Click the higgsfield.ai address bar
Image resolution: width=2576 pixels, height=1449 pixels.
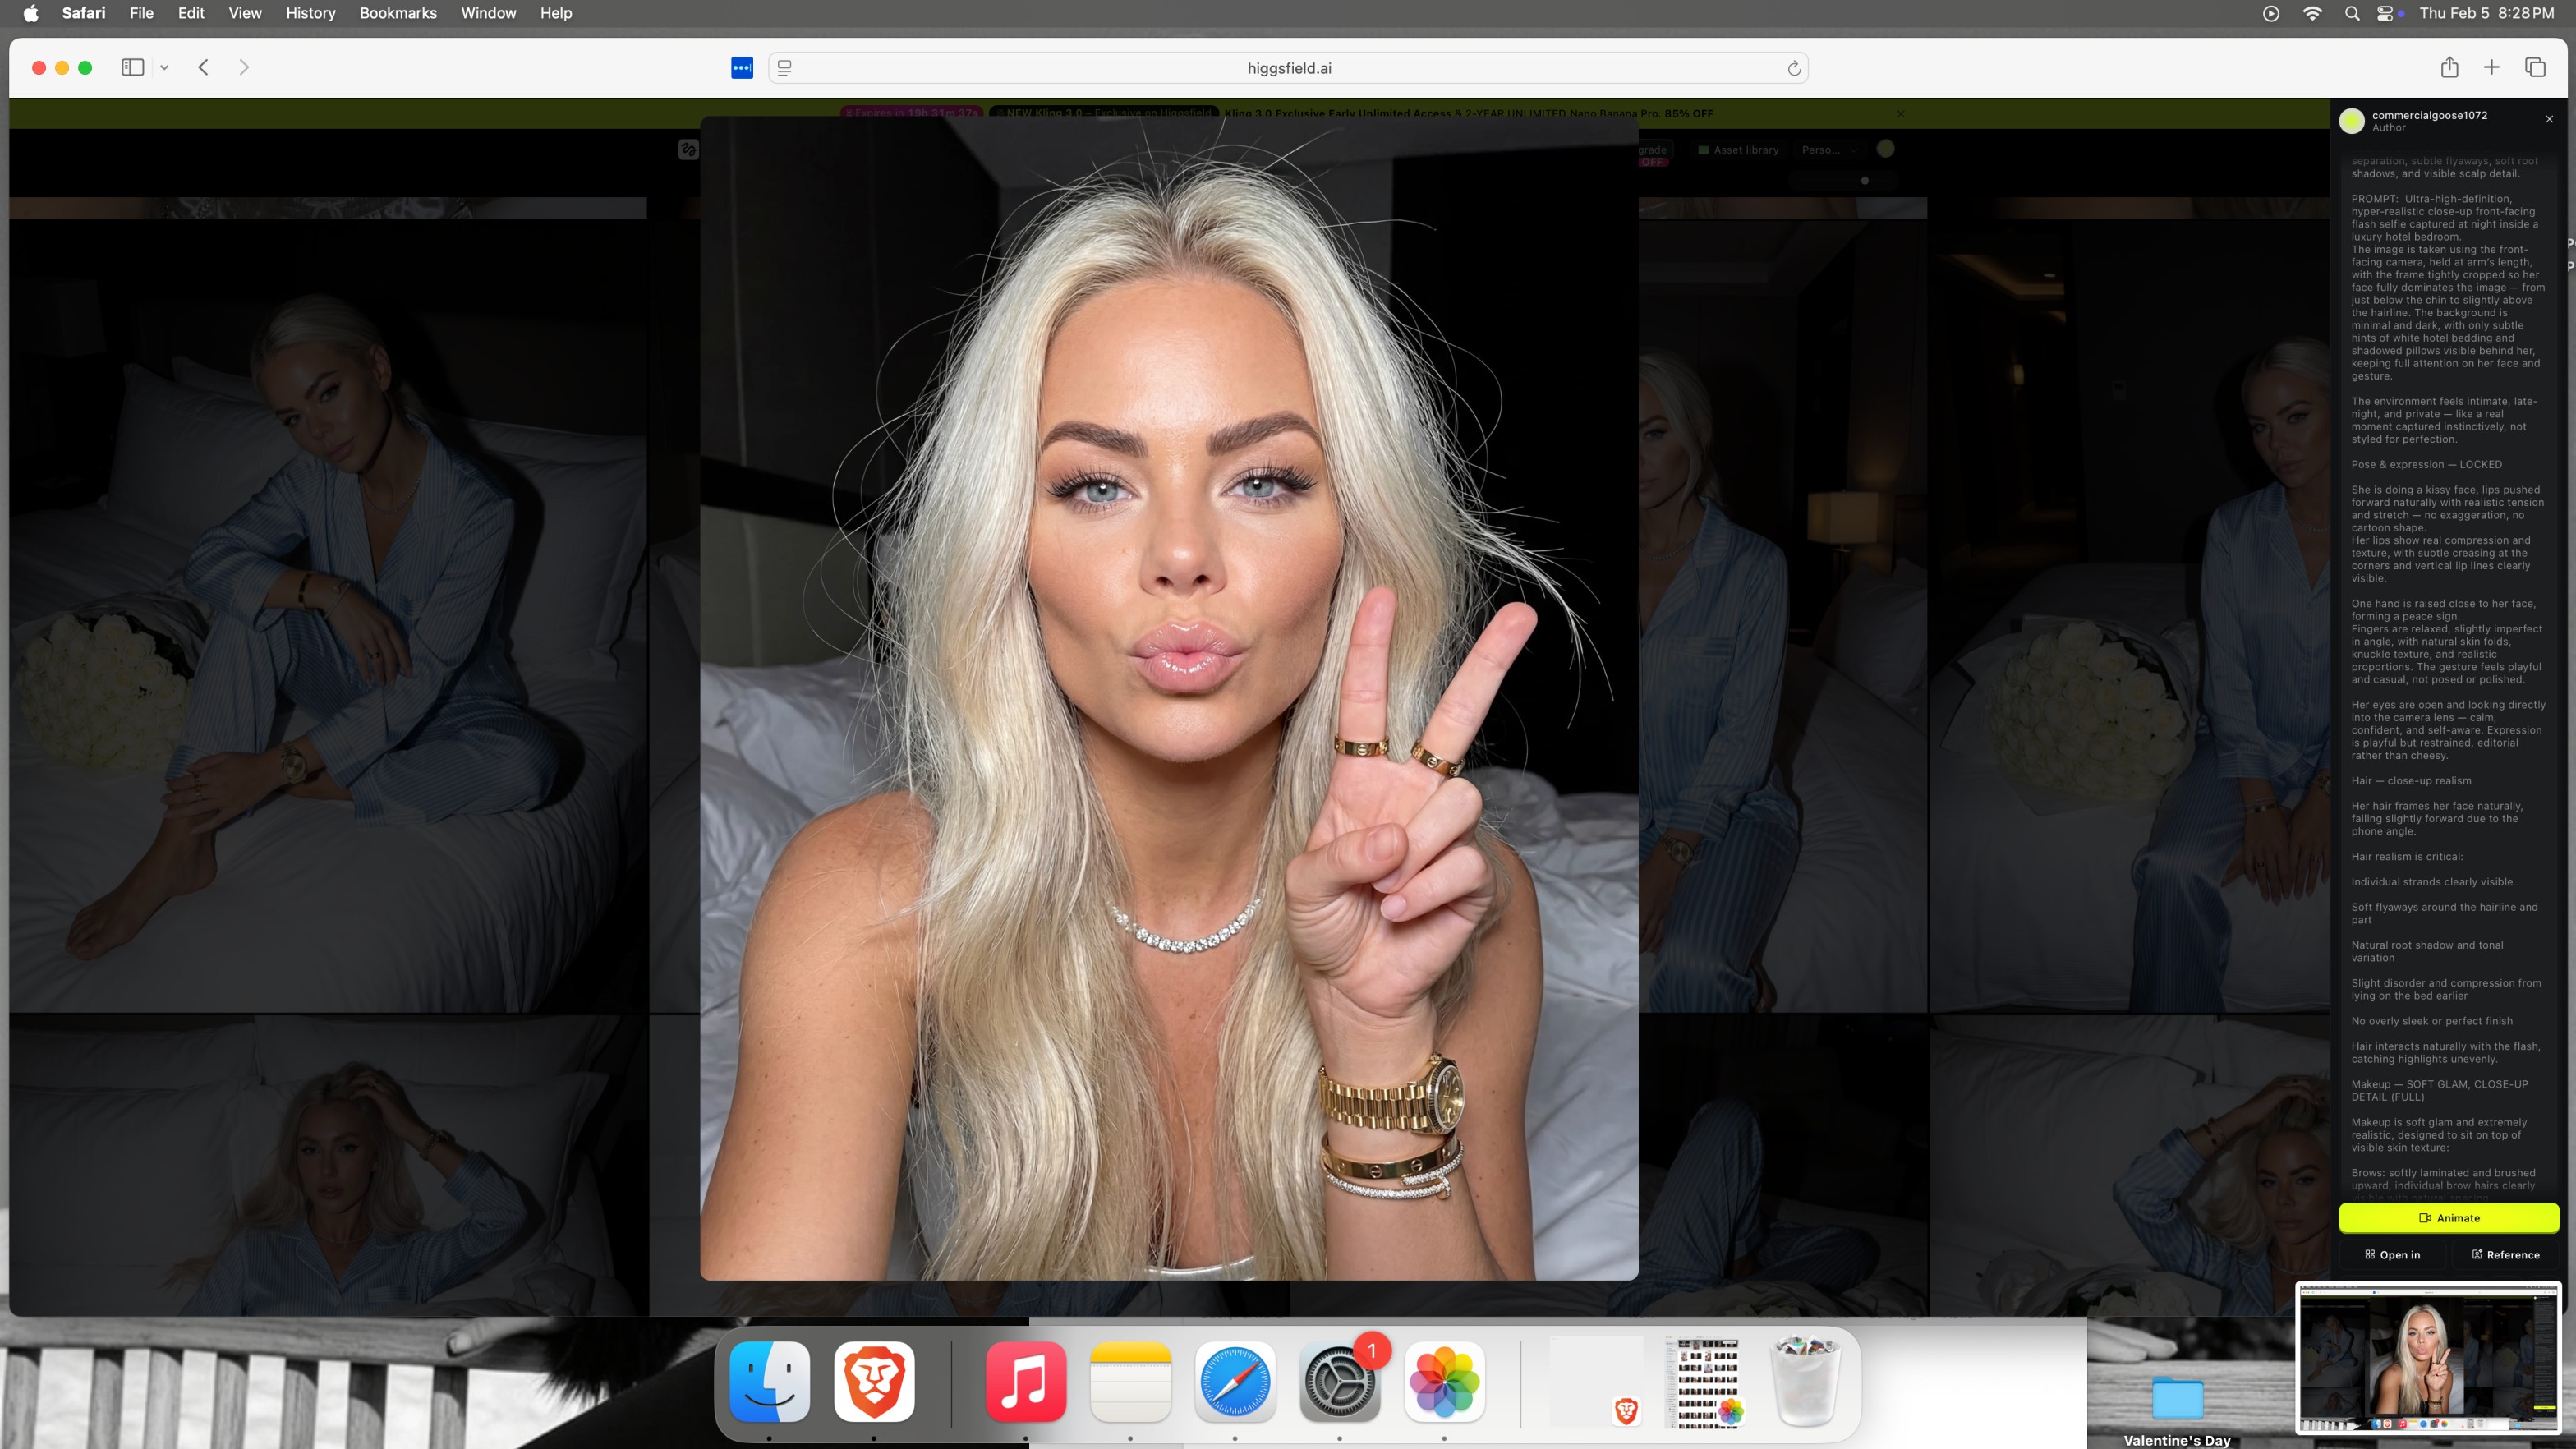click(1288, 68)
